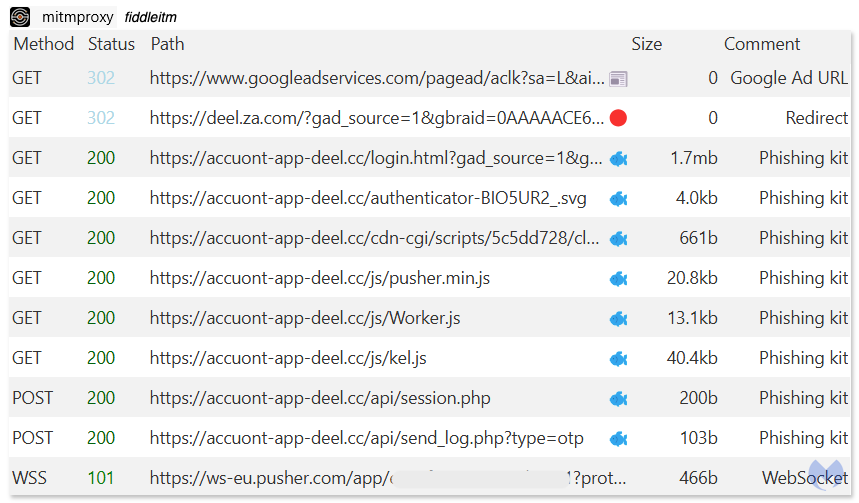Click the fish icon beside pusher.min.js

[x=619, y=278]
